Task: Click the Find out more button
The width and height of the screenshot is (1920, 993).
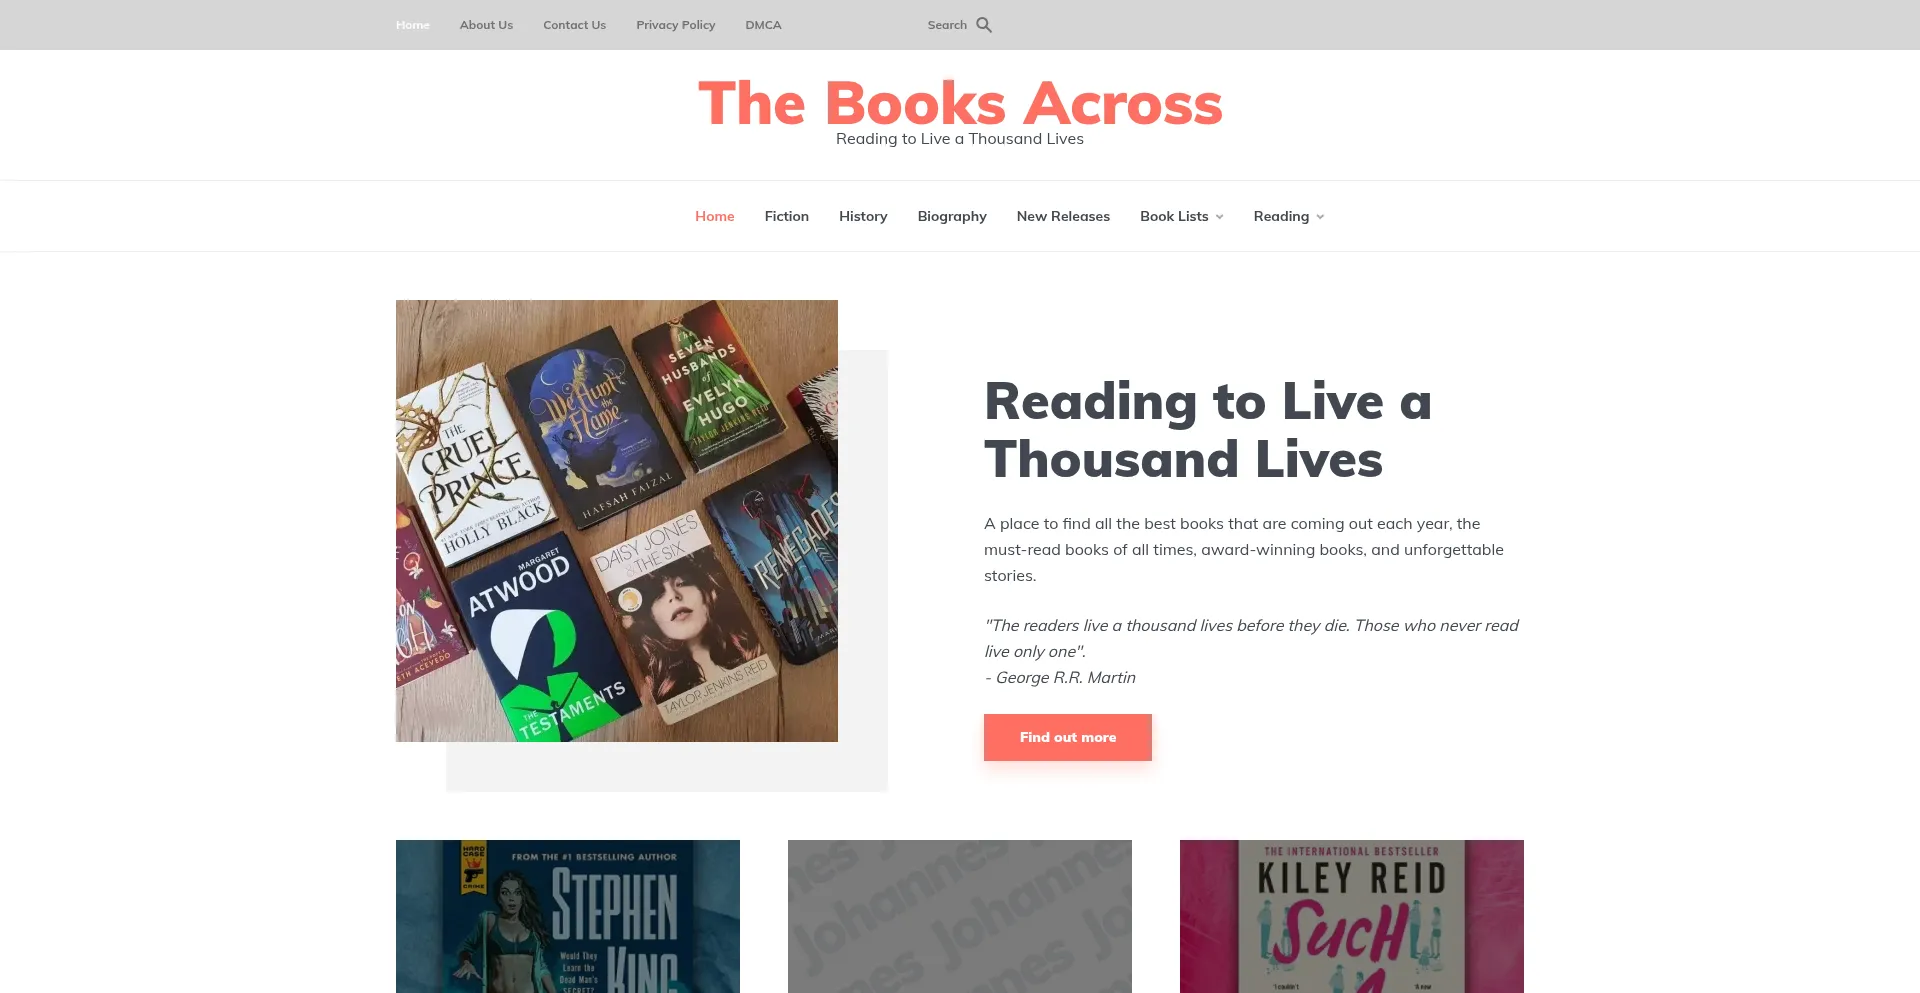Action: tap(1068, 737)
